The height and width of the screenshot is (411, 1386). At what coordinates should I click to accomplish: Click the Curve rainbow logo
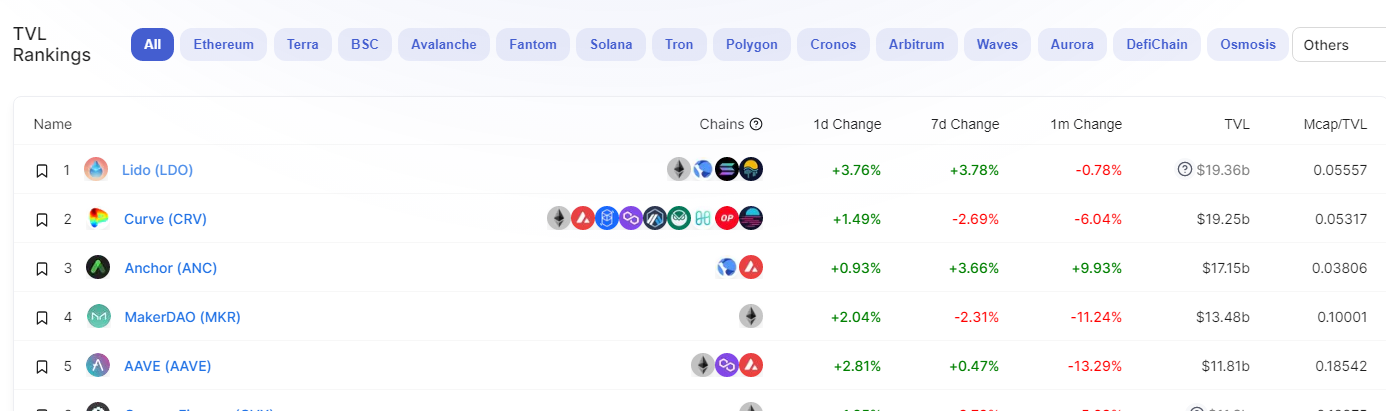click(98, 219)
